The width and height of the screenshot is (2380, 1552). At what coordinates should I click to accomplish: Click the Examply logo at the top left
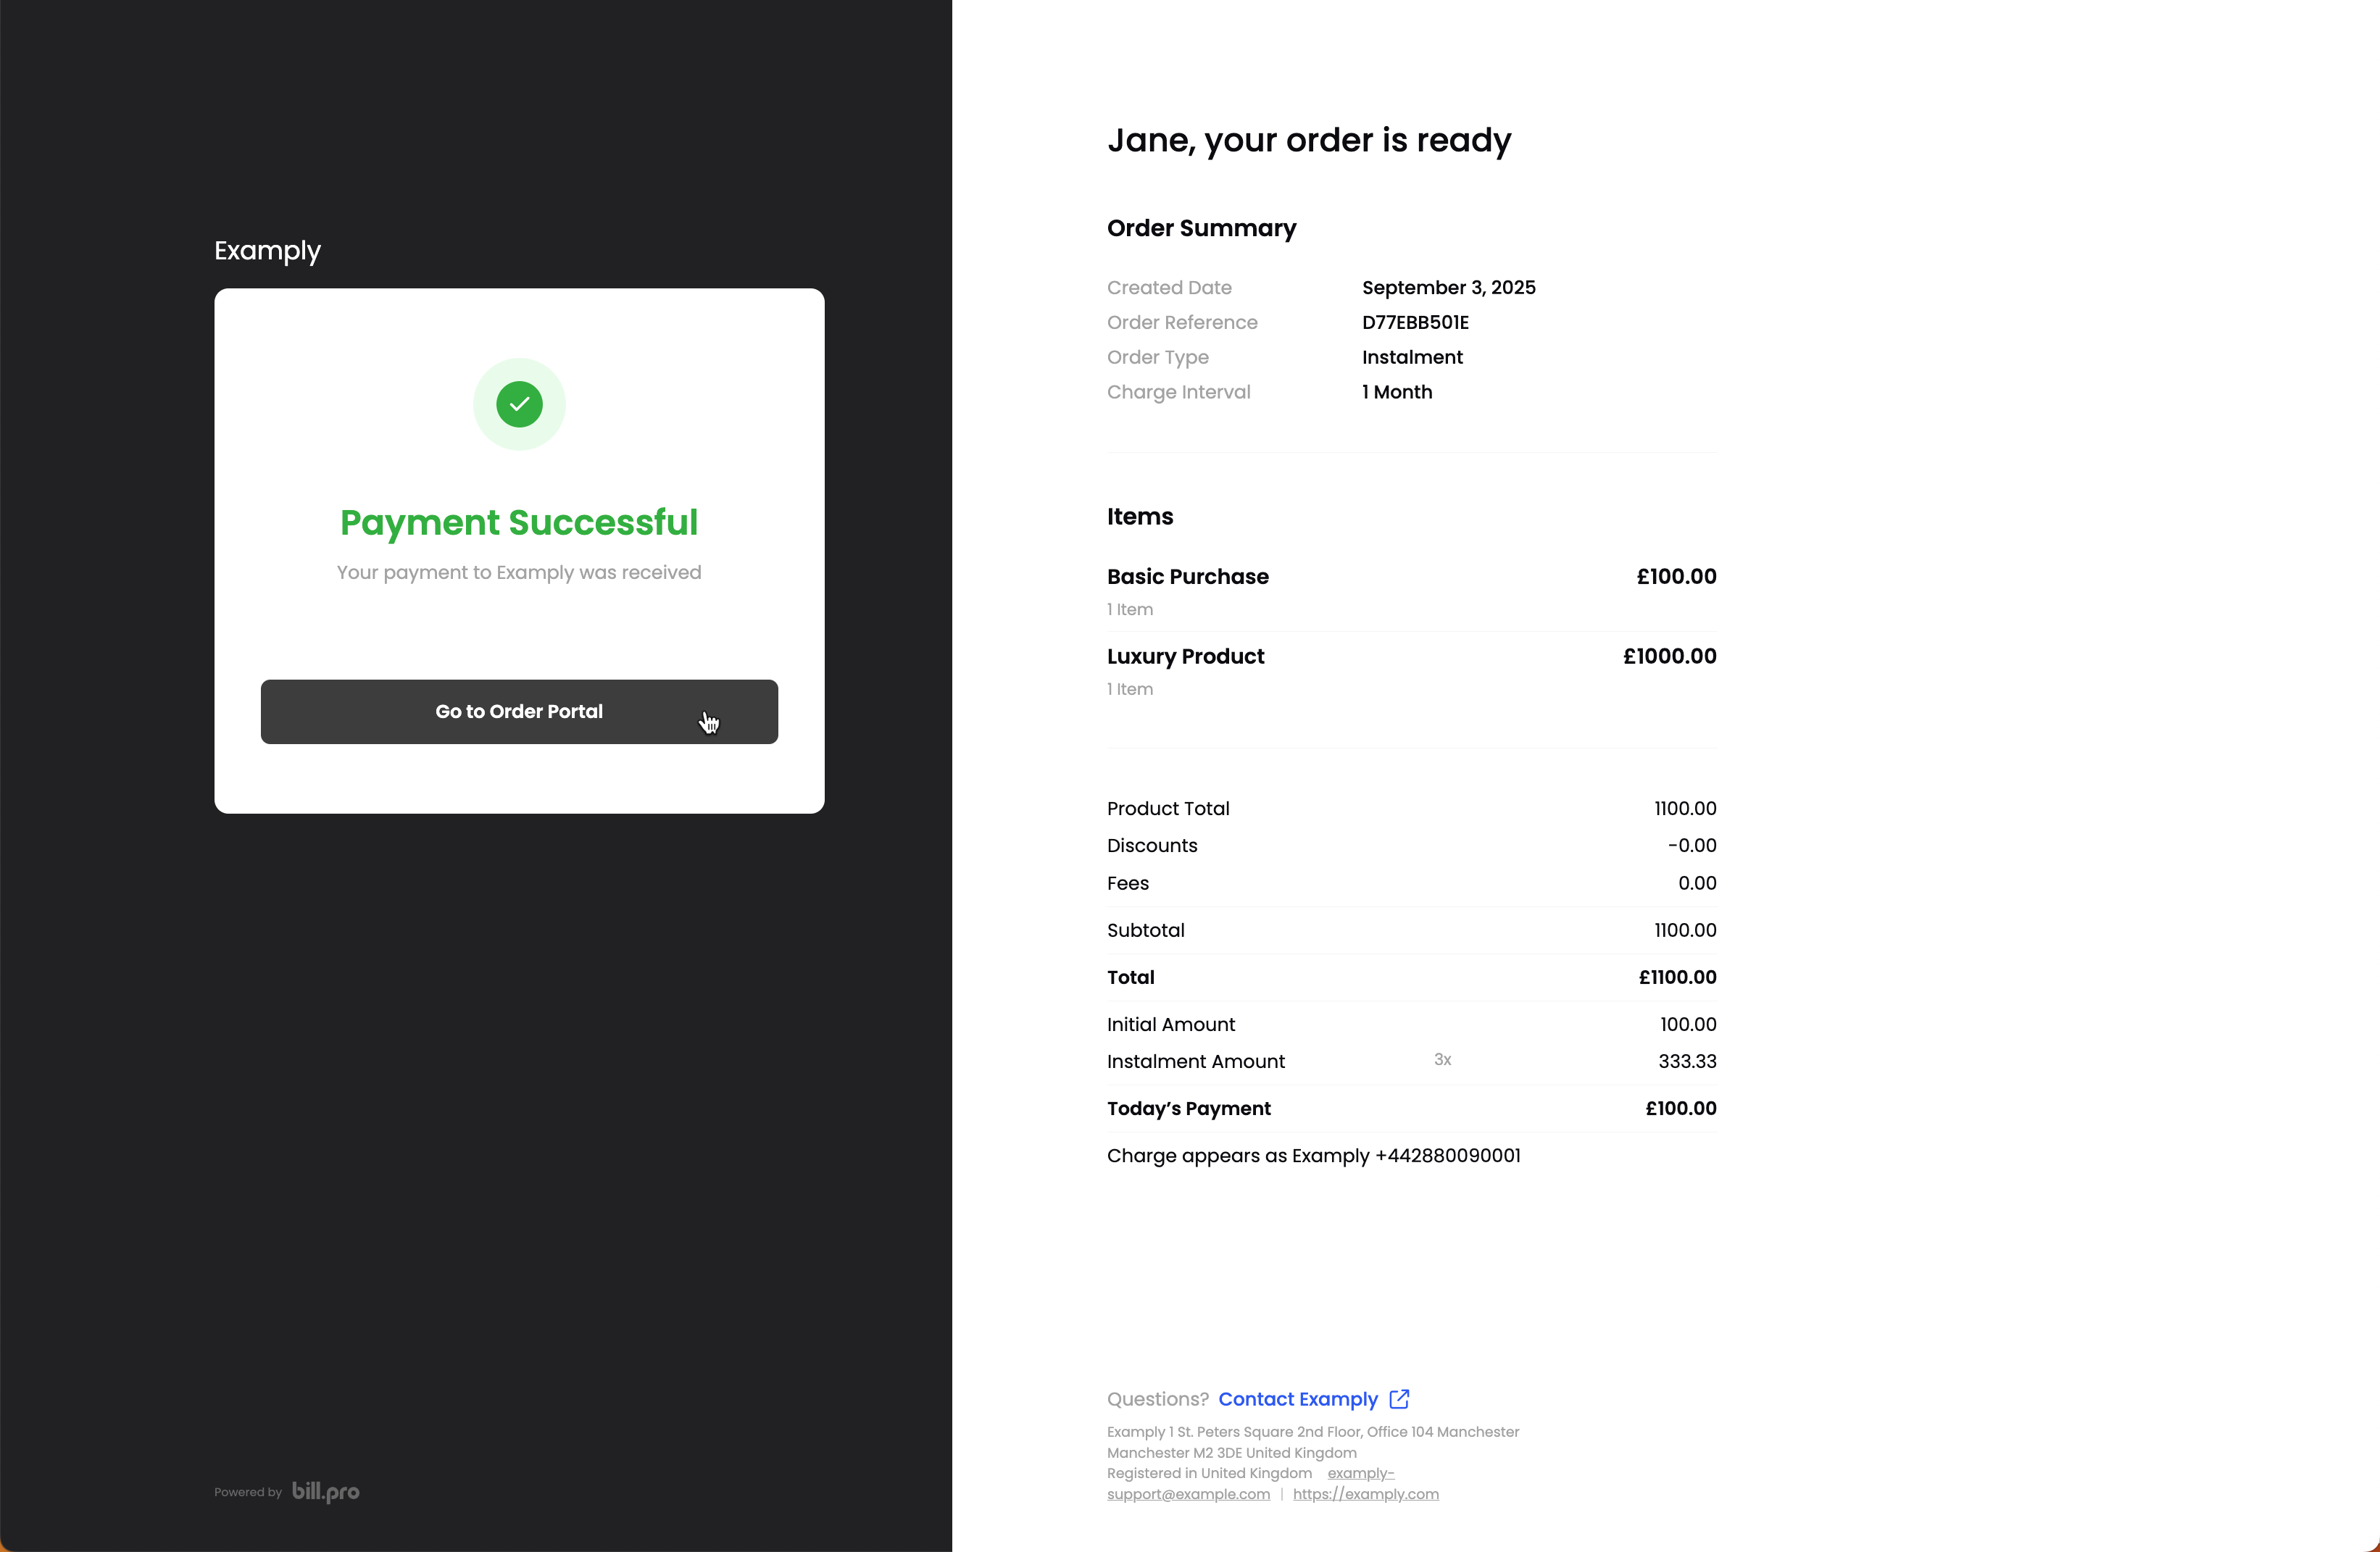(266, 250)
